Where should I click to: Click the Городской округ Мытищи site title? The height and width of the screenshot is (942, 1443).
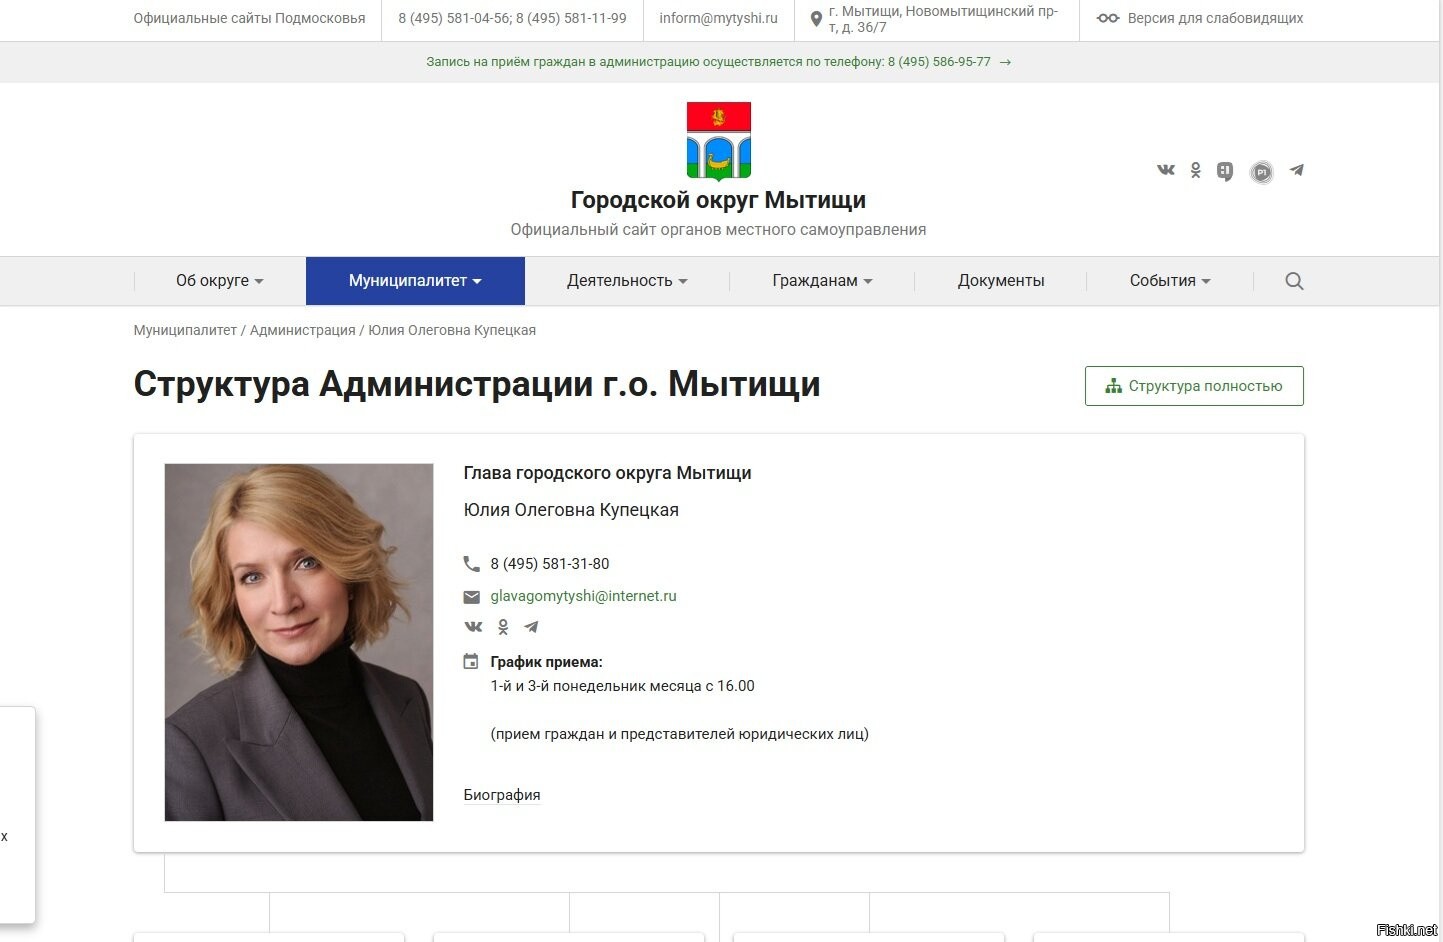pos(718,200)
